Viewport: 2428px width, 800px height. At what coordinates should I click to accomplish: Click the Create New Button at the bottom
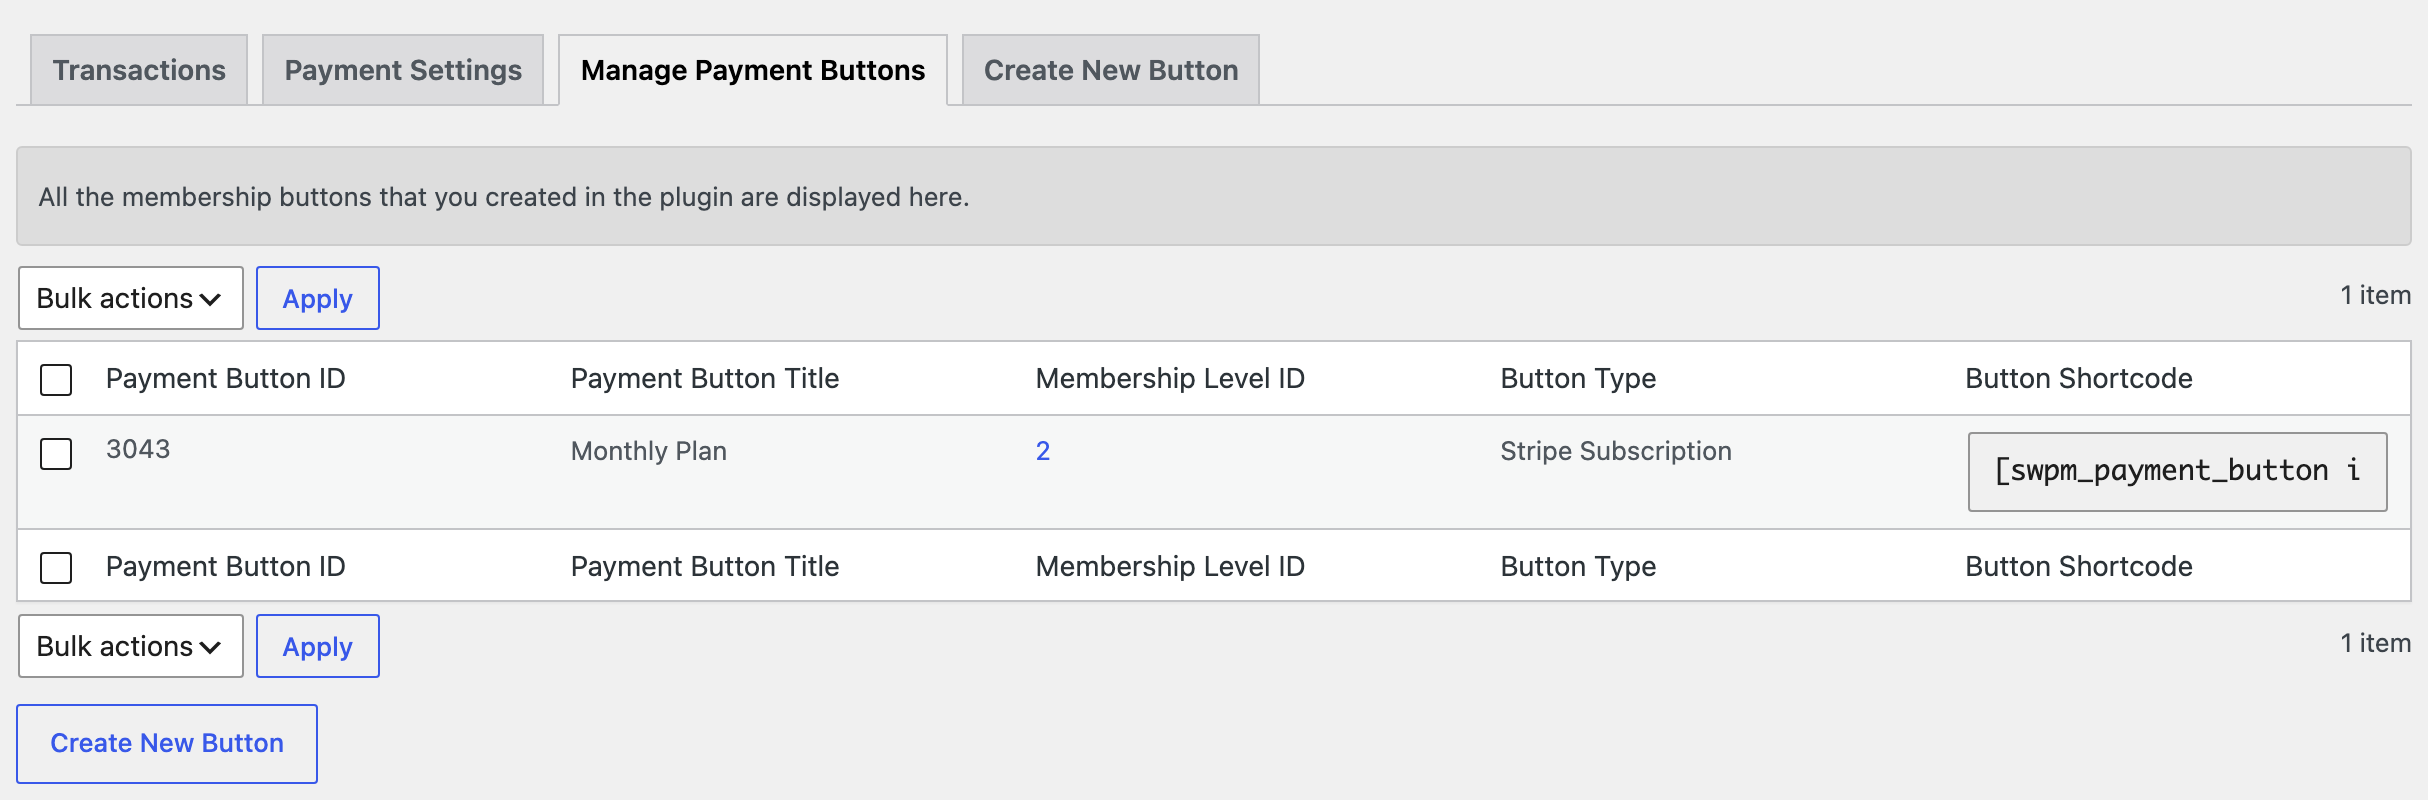pos(167,743)
